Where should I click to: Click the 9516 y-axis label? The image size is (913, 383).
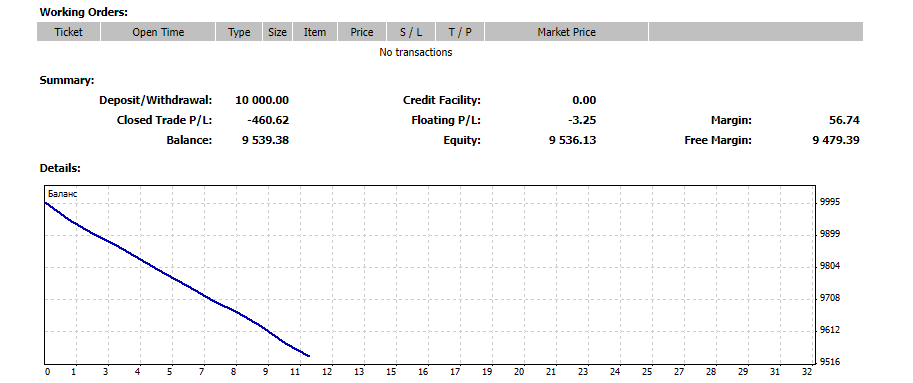(830, 362)
